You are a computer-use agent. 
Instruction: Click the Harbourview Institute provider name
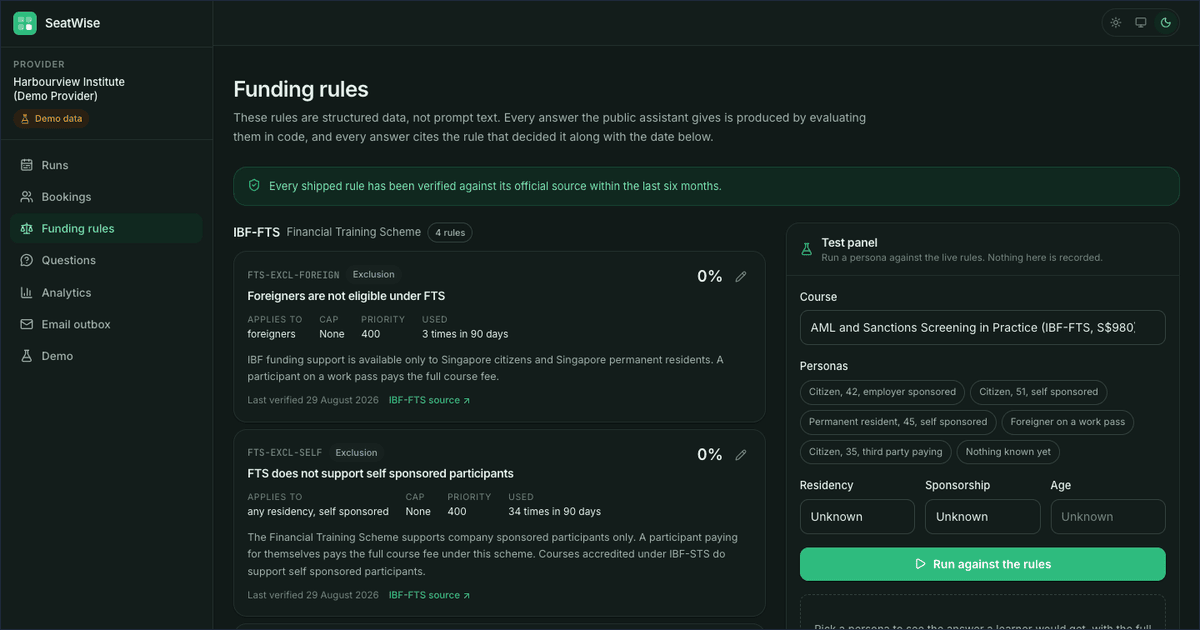point(69,89)
